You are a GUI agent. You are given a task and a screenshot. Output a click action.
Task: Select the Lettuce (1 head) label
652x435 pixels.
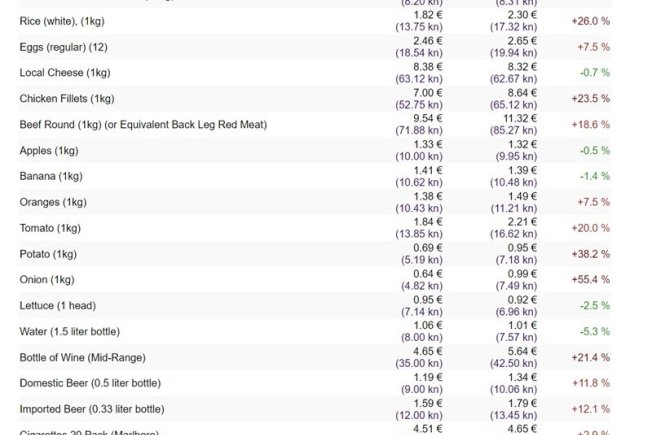click(x=58, y=306)
